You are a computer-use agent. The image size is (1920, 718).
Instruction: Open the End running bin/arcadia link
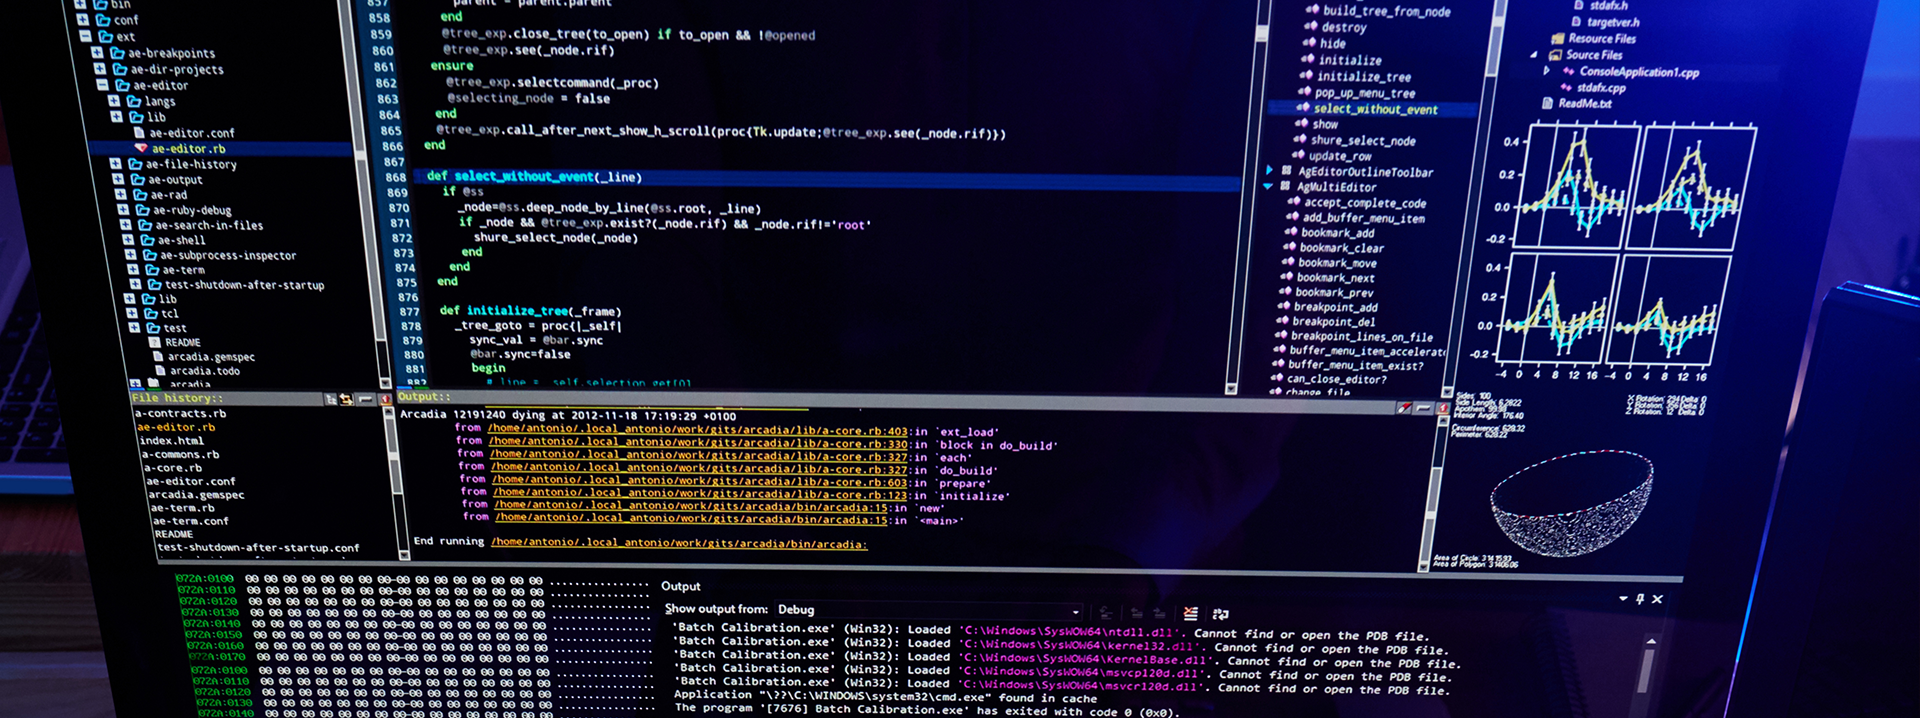click(x=679, y=544)
